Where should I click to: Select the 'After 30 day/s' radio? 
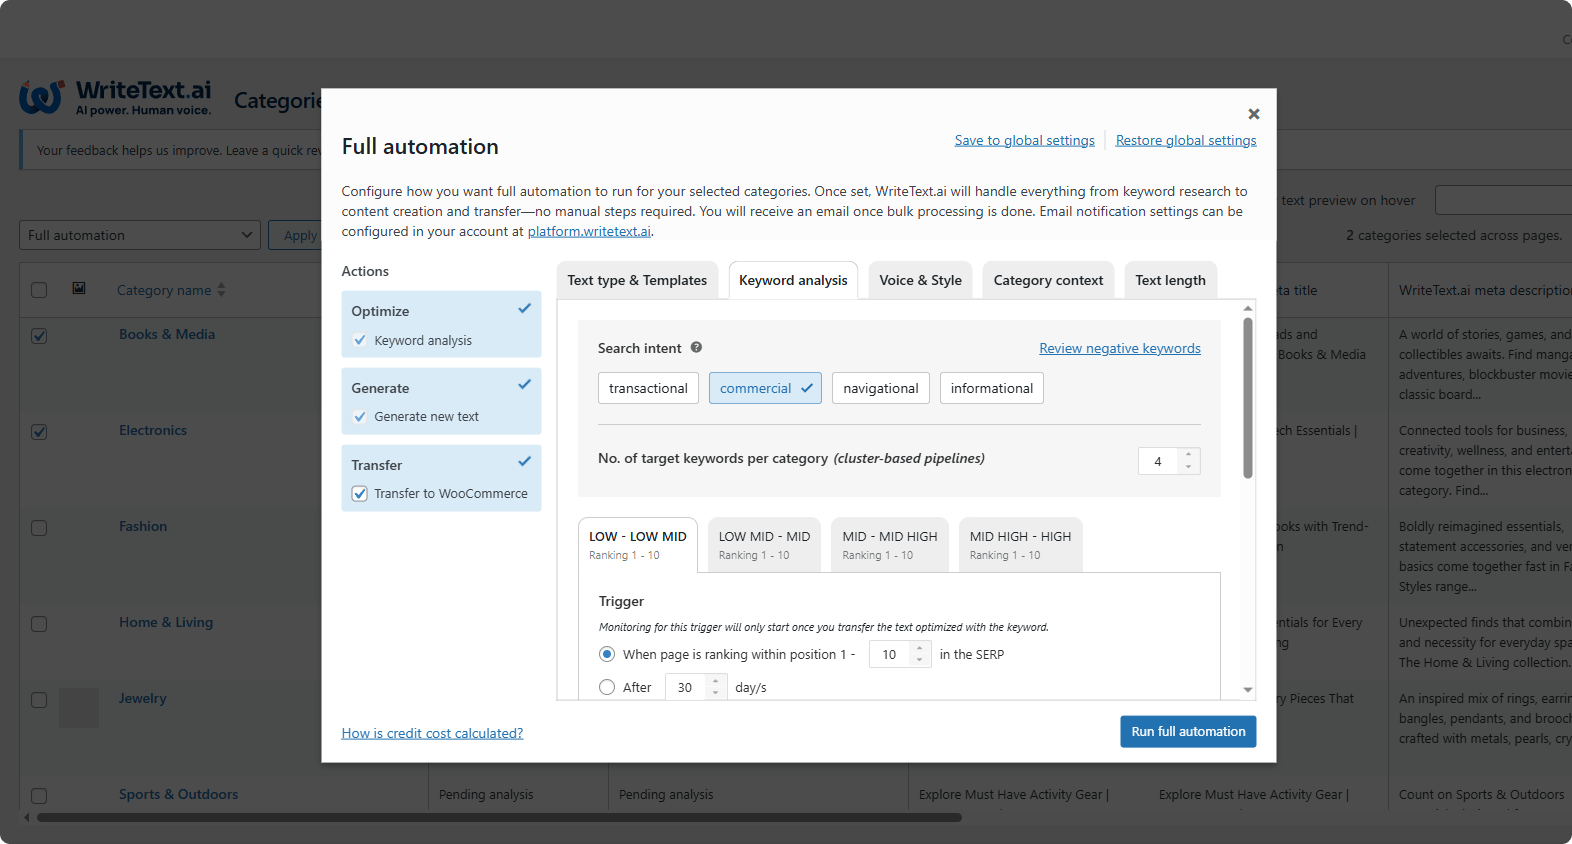point(607,687)
